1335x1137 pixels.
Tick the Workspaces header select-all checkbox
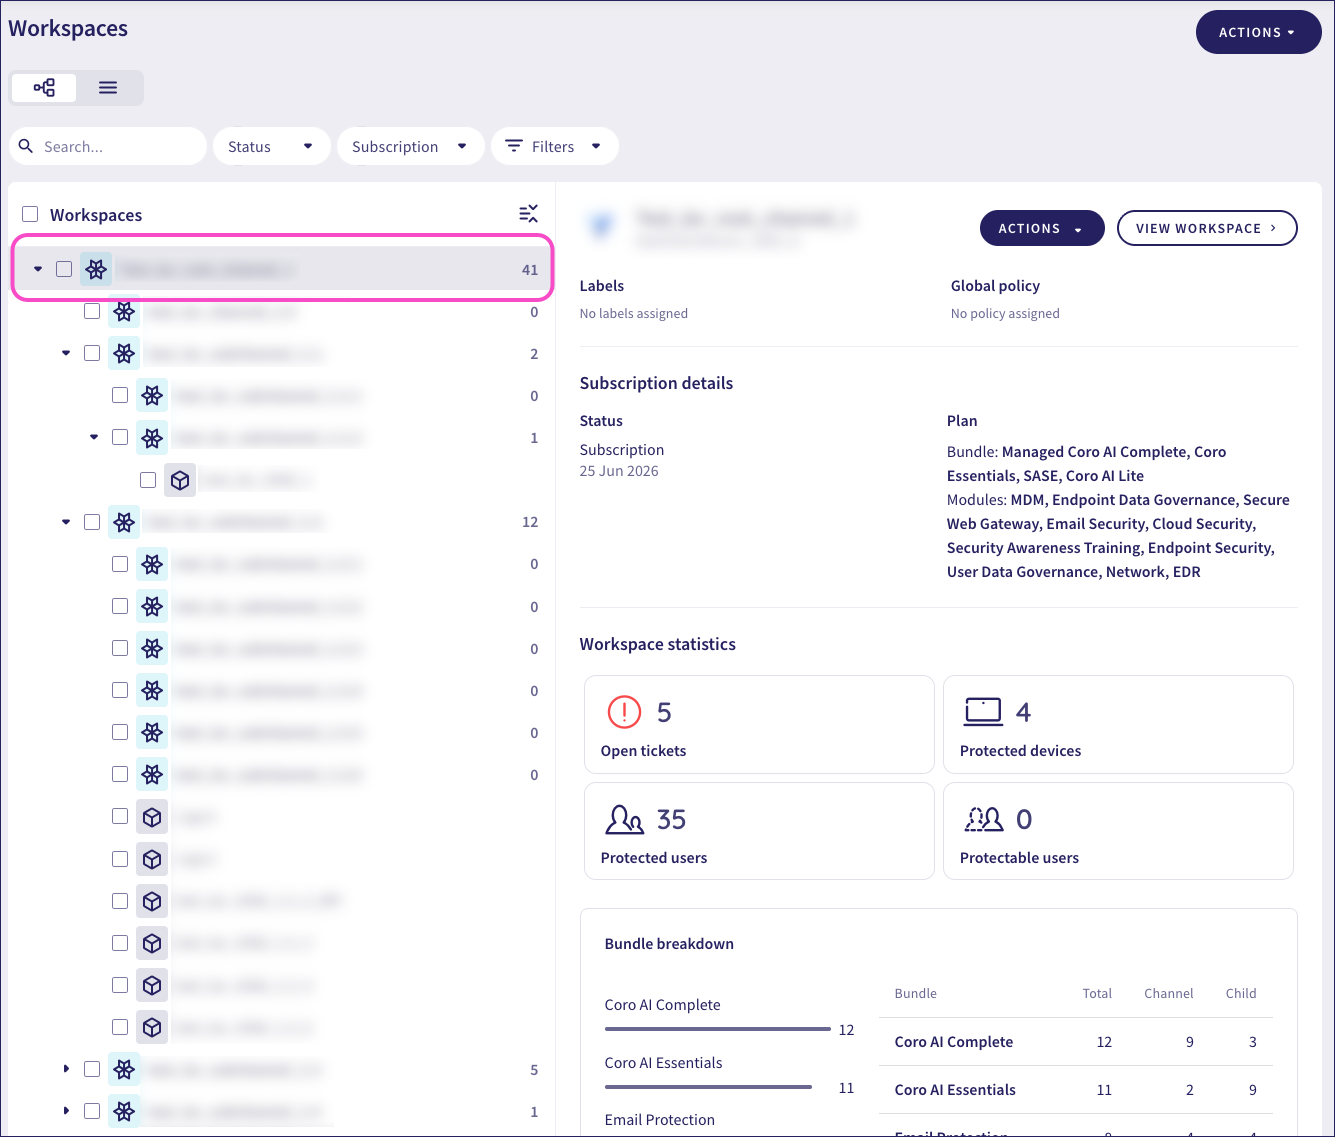pos(30,214)
